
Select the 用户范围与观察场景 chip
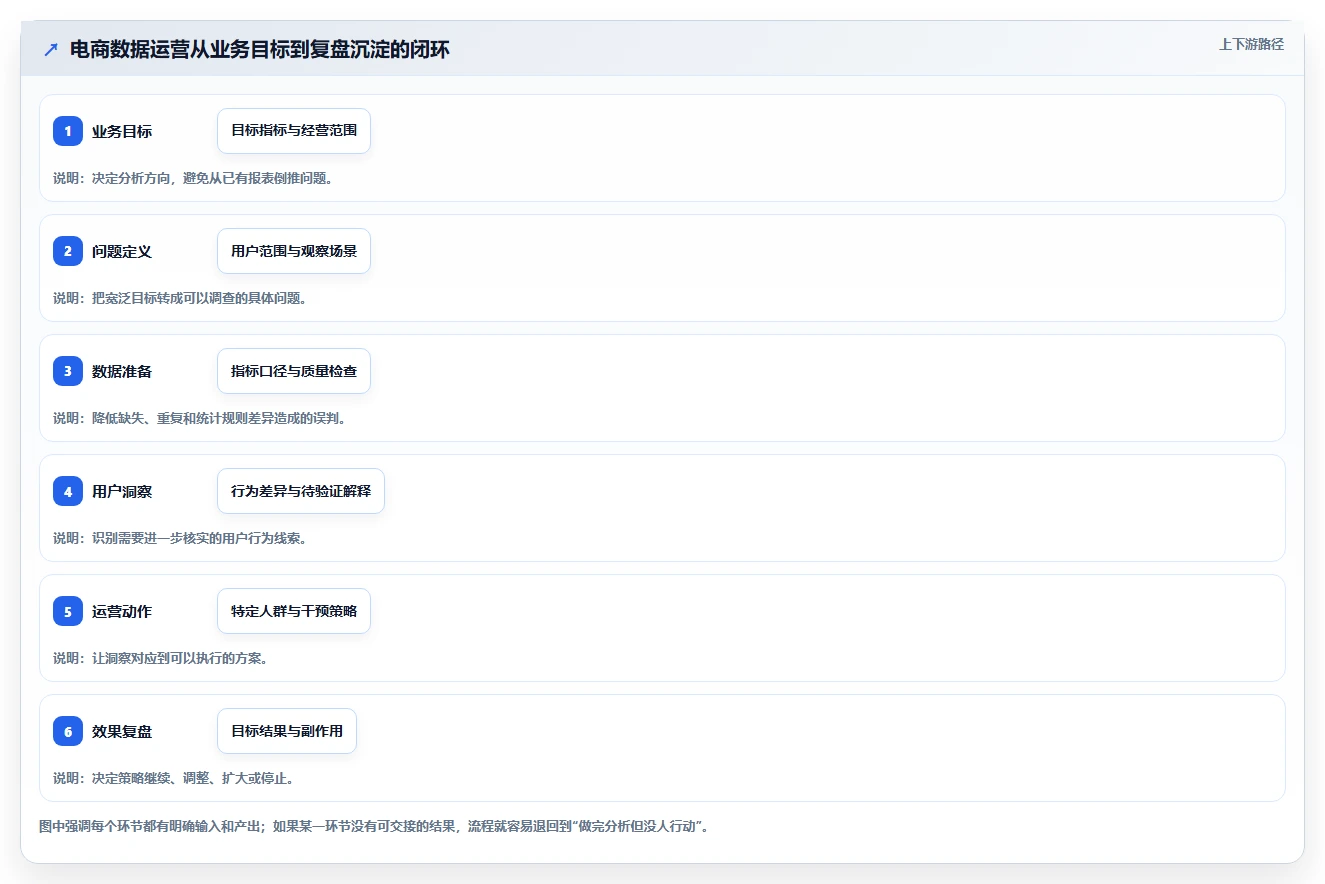[x=294, y=251]
